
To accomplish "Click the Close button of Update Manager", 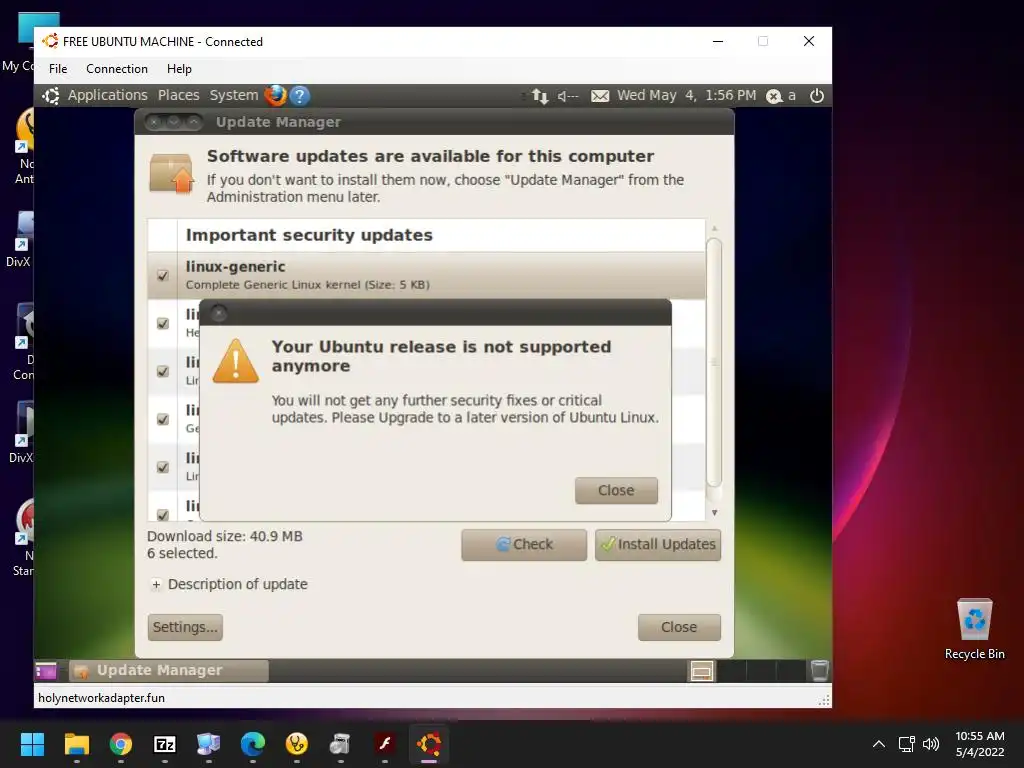I will coord(679,627).
